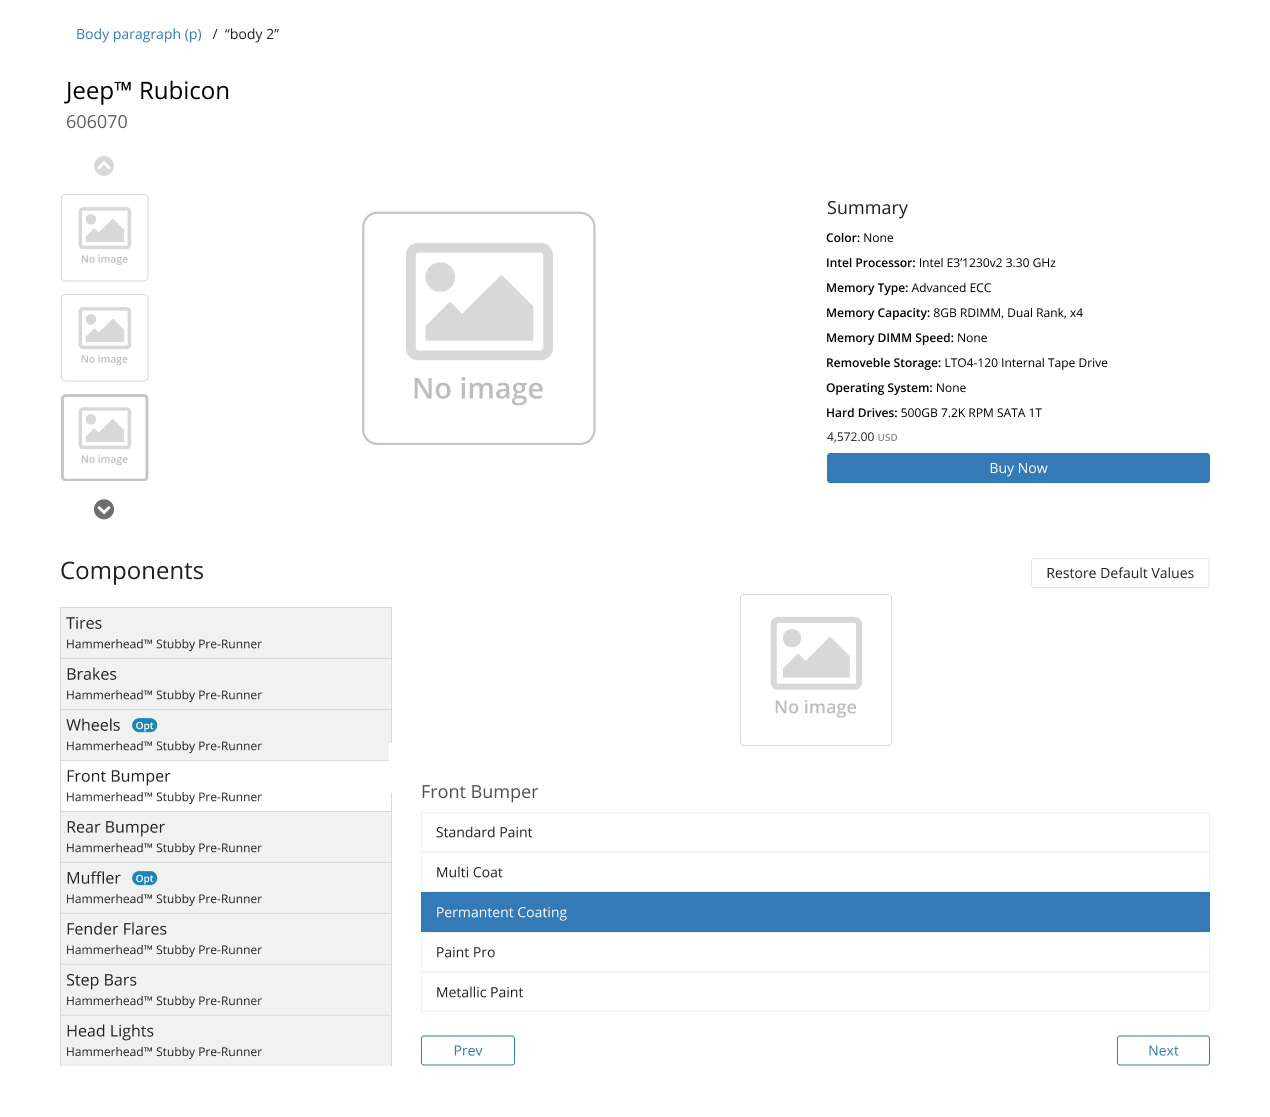Click the Opt badge next to Muffler
The width and height of the screenshot is (1270, 1117).
click(145, 879)
